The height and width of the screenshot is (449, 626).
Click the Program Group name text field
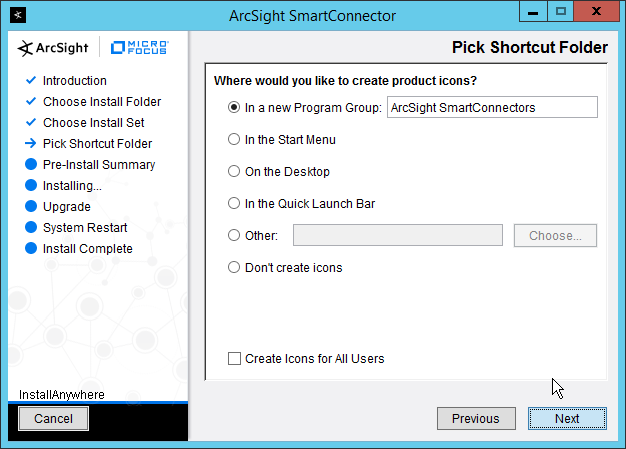[x=491, y=107]
